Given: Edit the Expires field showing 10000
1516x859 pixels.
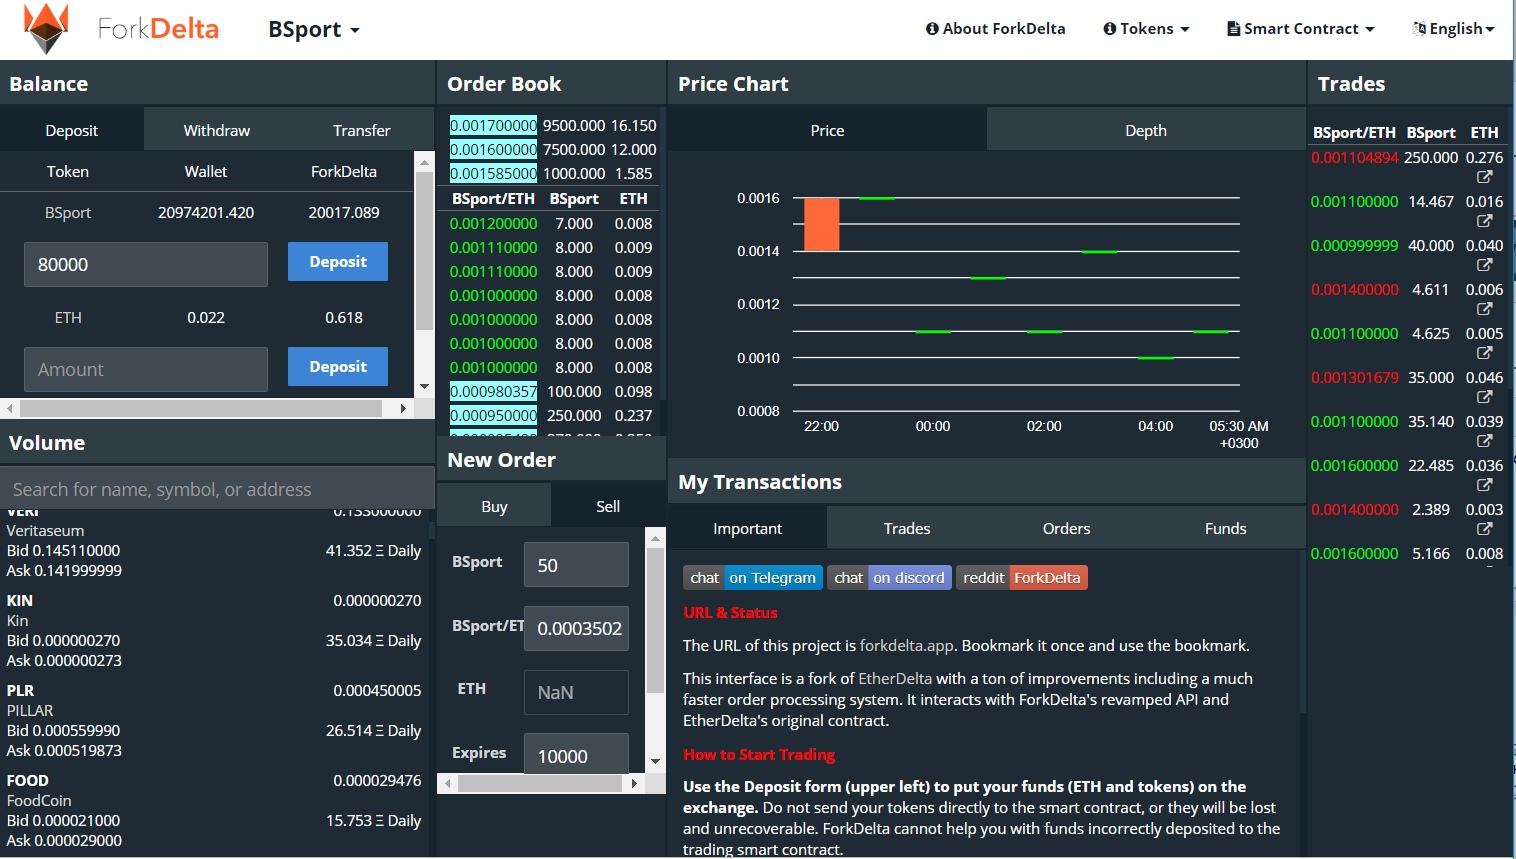Looking at the screenshot, I should click(x=576, y=755).
